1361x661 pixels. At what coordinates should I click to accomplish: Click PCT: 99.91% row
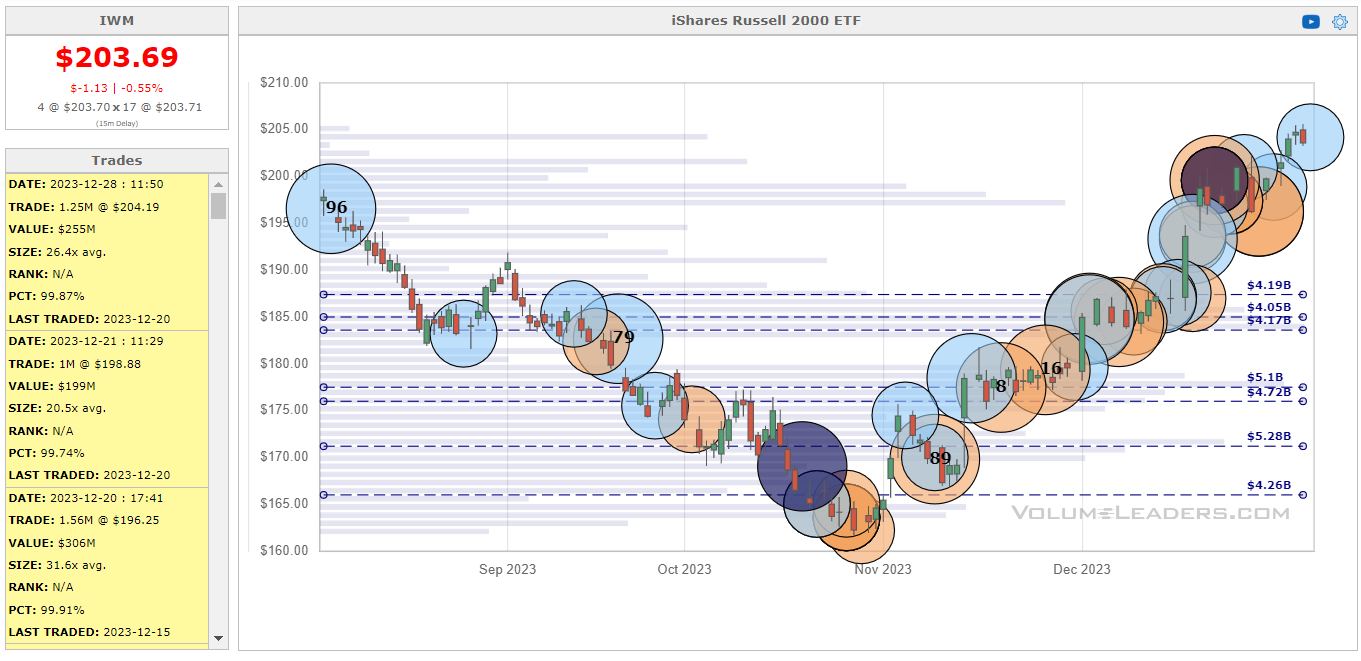(107, 610)
